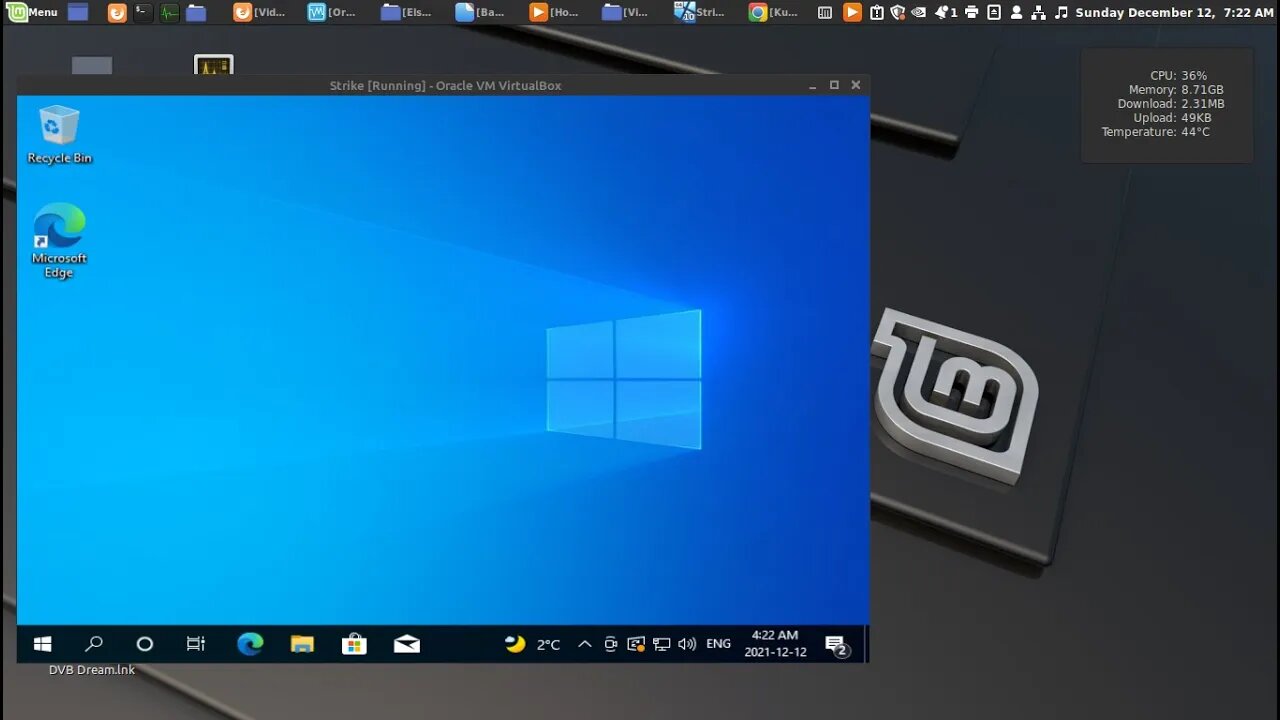Open the printers tray icon
Viewport: 1280px width, 720px height.
(971, 13)
